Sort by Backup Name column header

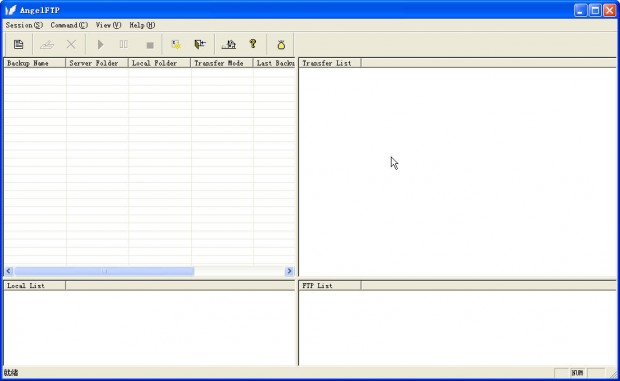click(x=35, y=63)
